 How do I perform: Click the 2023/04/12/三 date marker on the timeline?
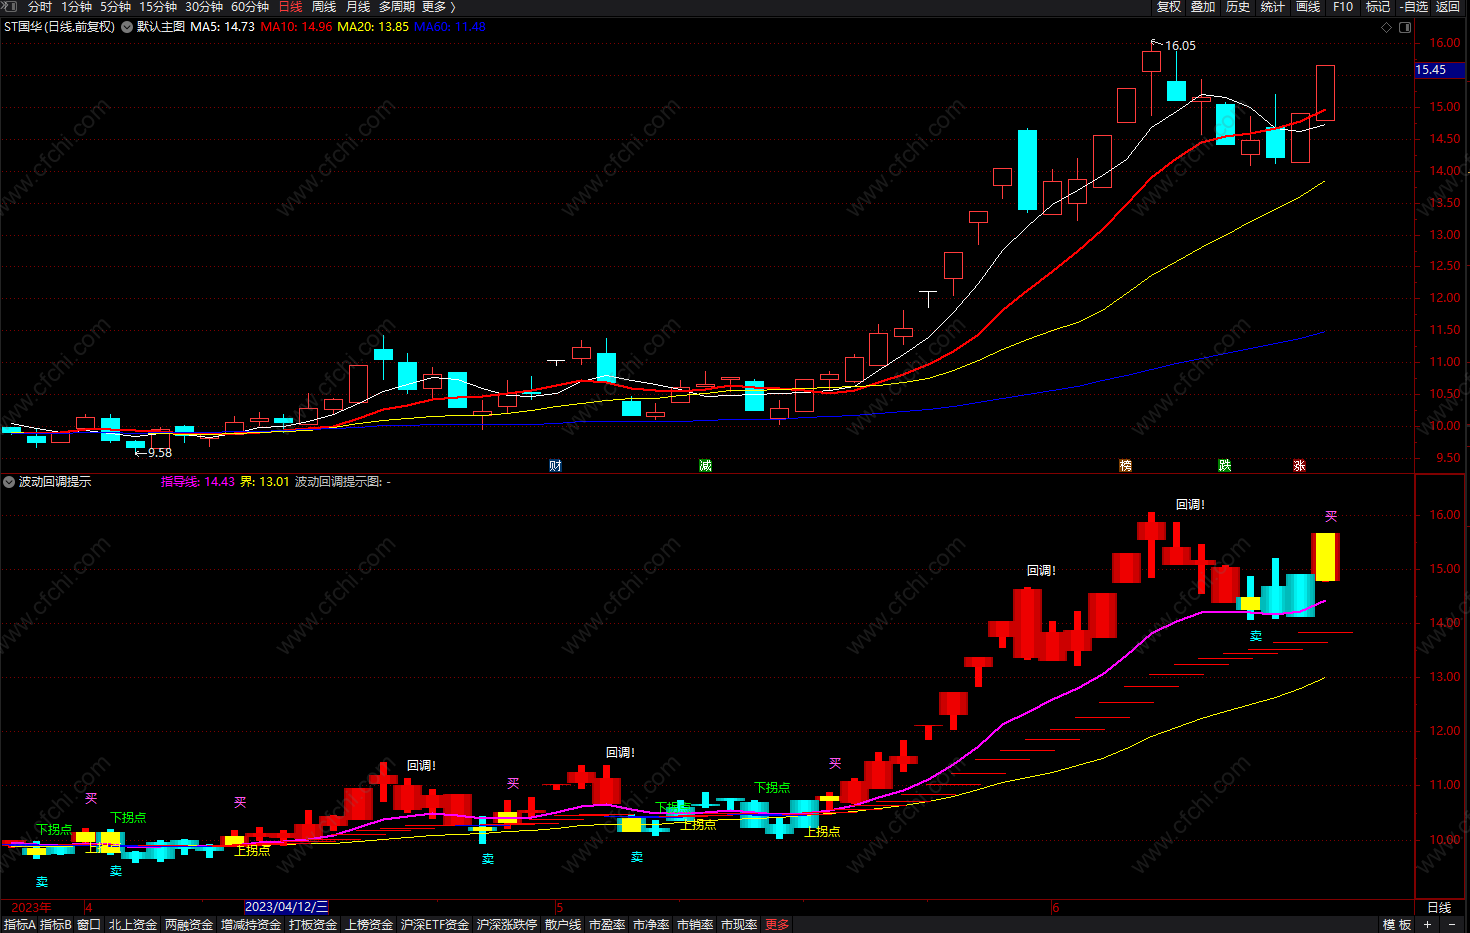point(287,907)
